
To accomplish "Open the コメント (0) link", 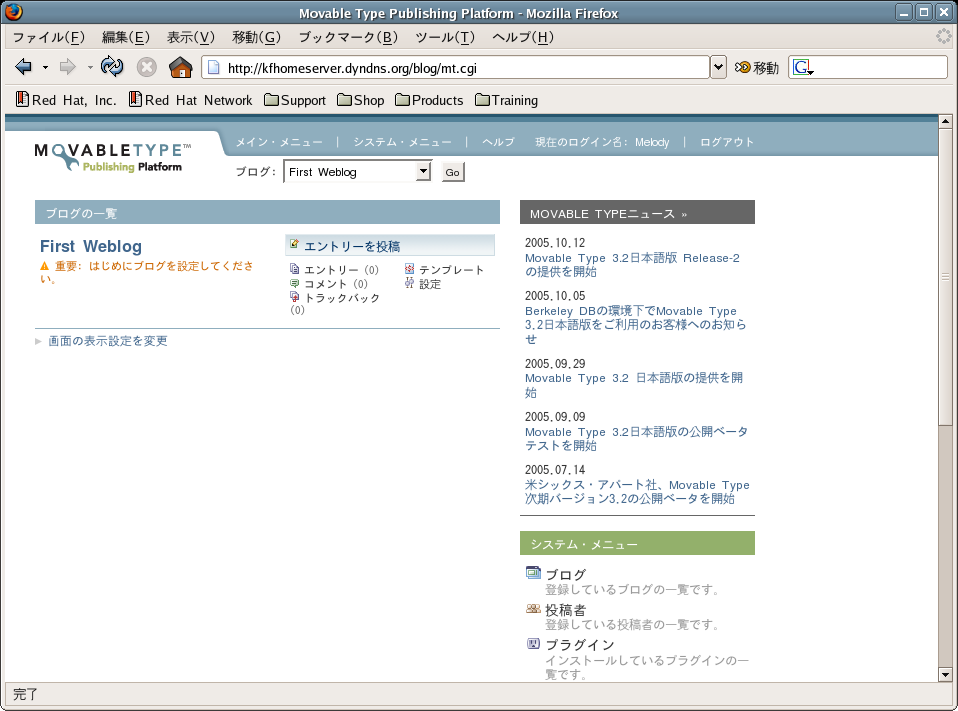I will pyautogui.click(x=336, y=283).
